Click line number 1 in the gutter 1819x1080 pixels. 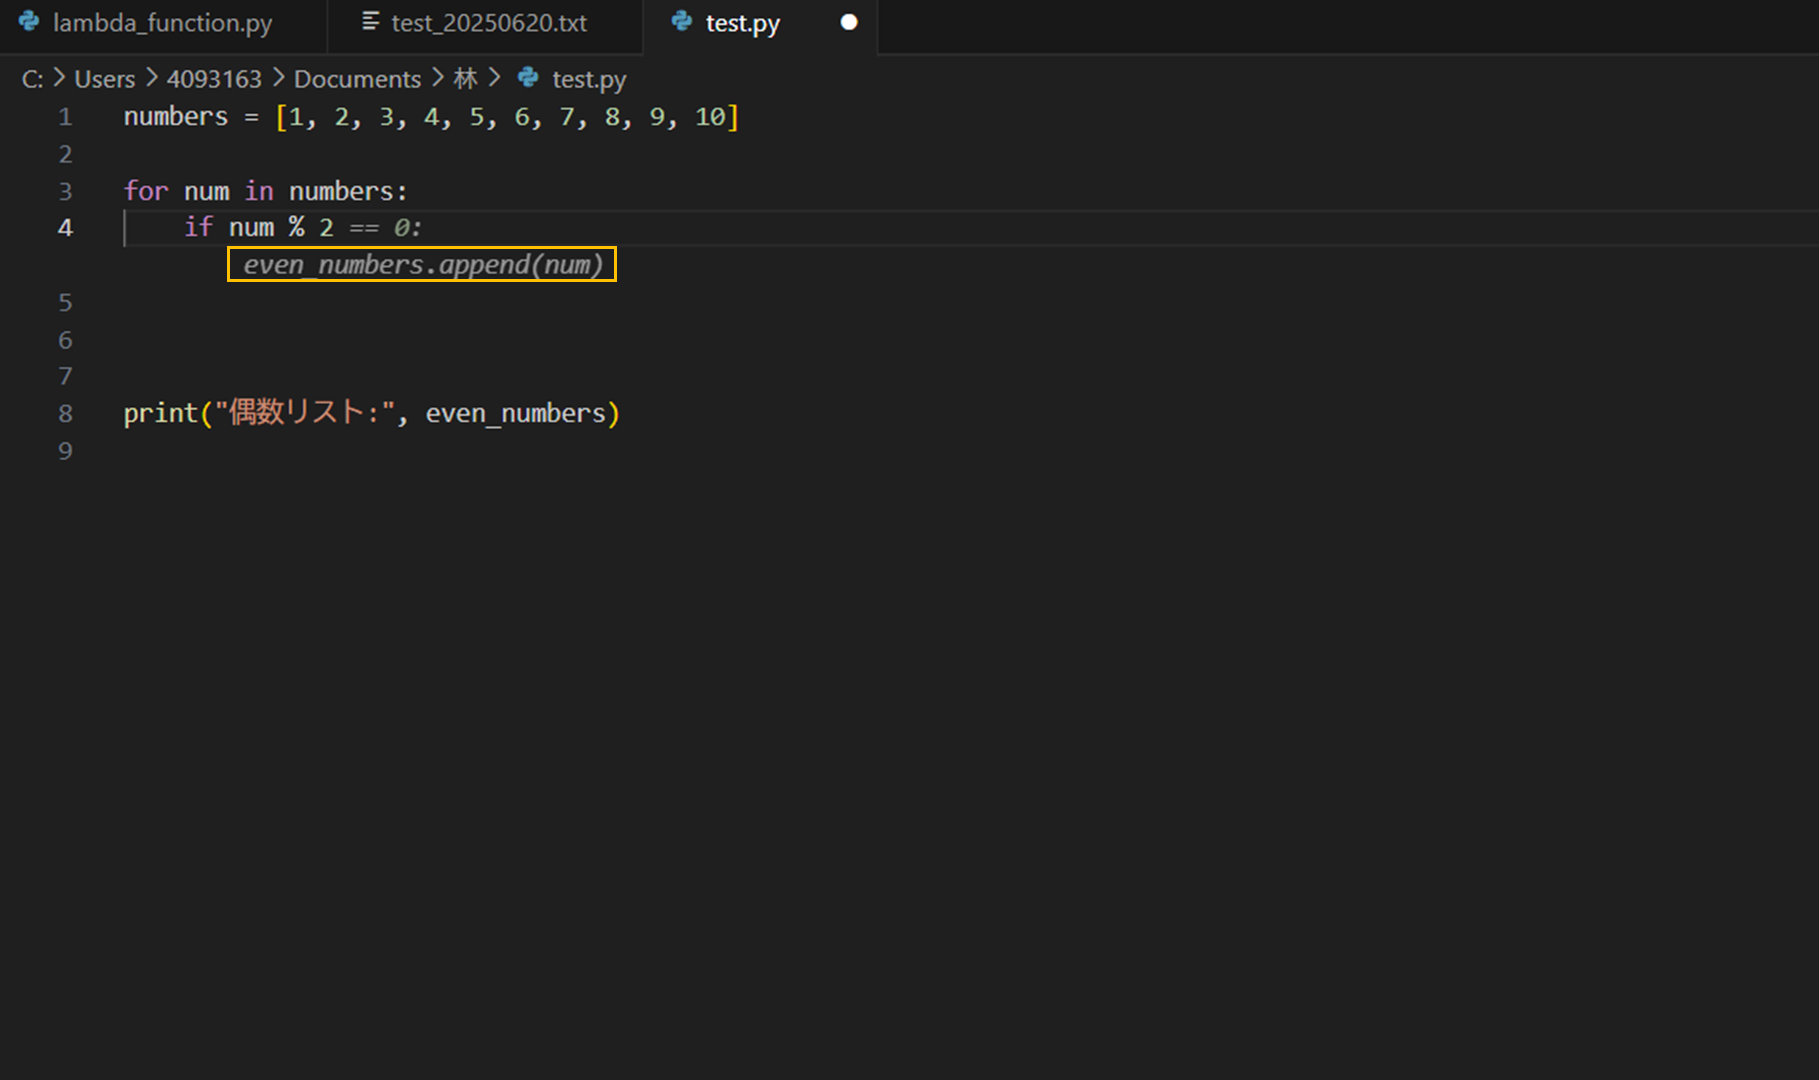point(65,117)
